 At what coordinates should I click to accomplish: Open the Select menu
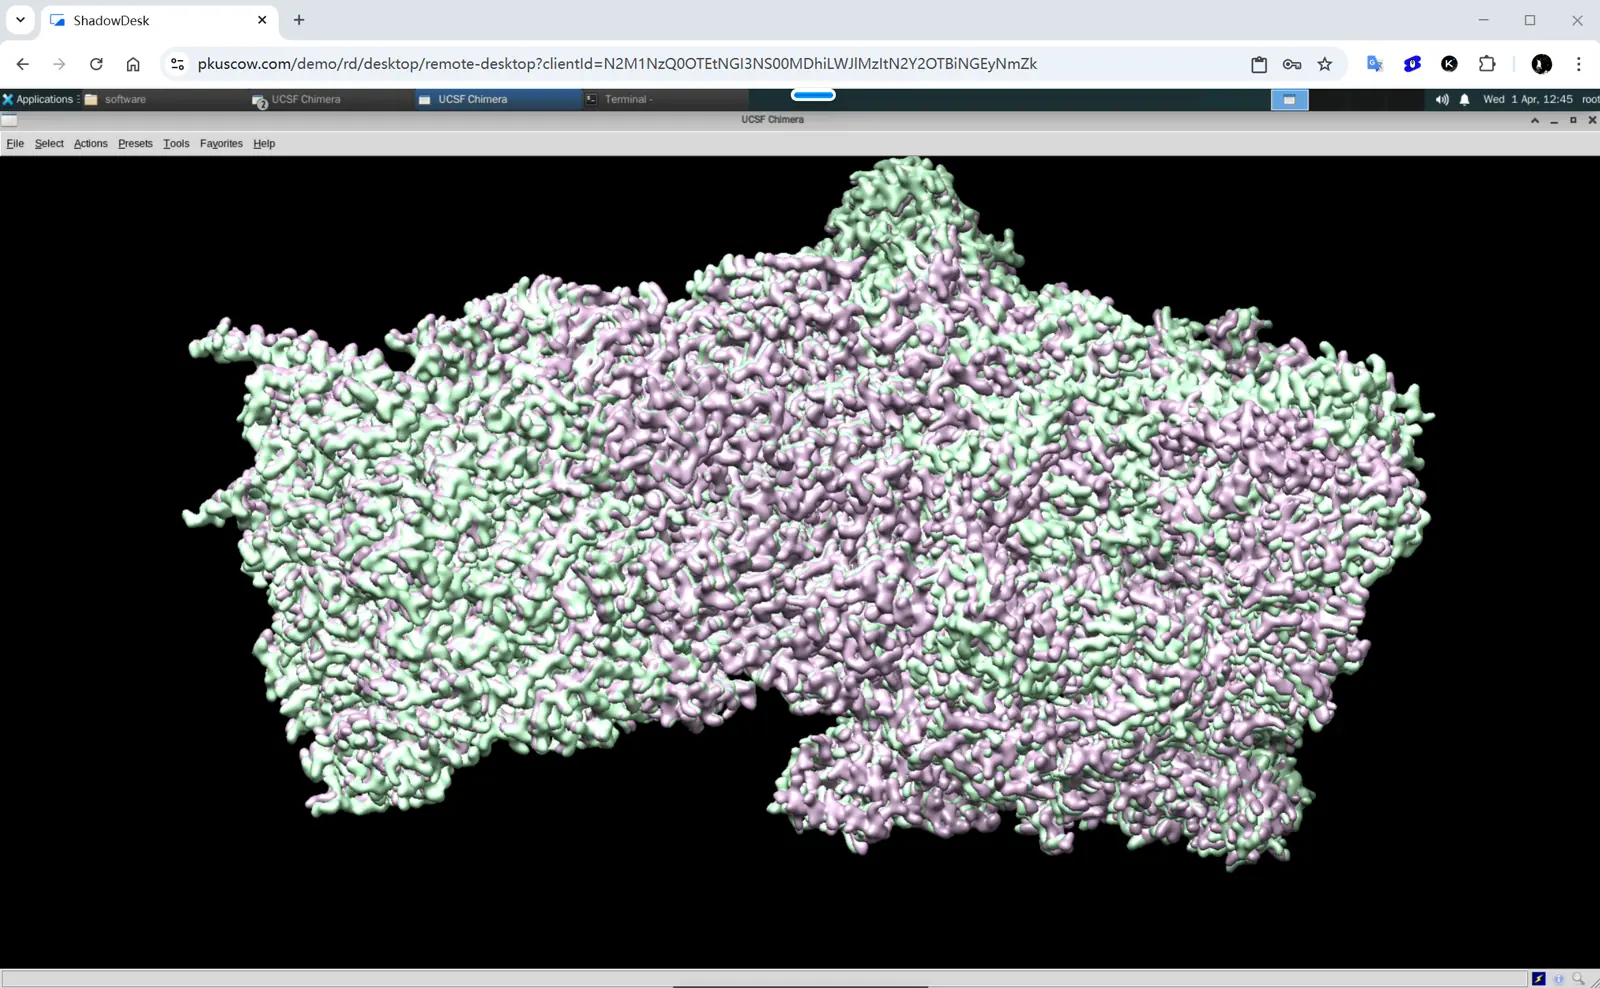[x=49, y=144]
